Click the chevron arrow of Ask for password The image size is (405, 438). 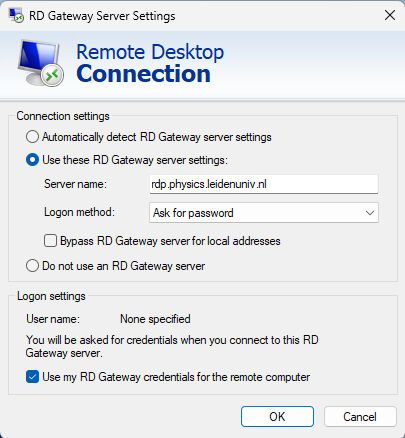370,213
